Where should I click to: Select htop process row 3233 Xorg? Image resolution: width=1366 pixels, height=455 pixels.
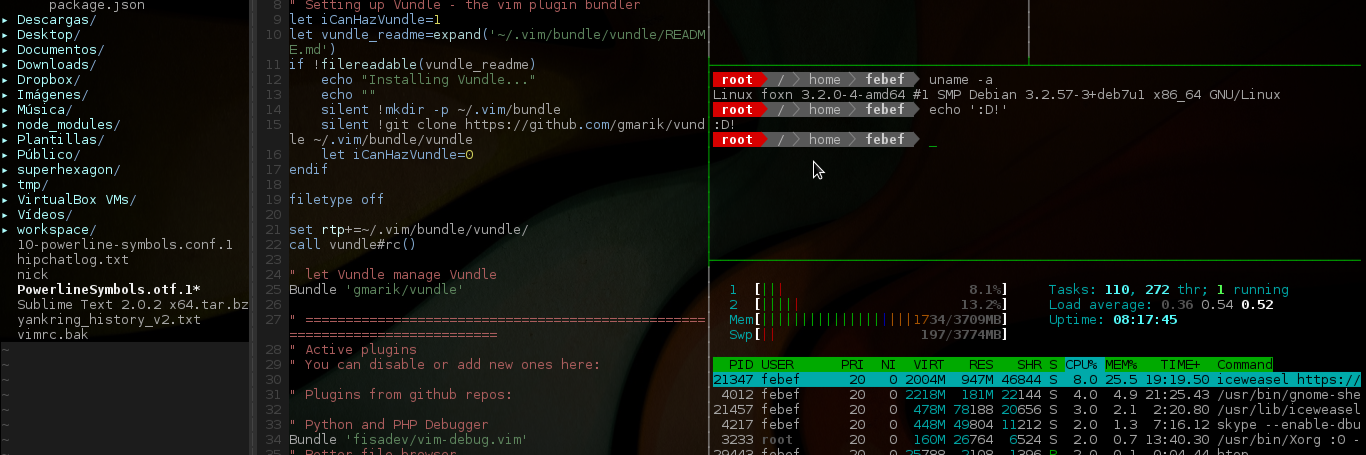[x=1037, y=439]
